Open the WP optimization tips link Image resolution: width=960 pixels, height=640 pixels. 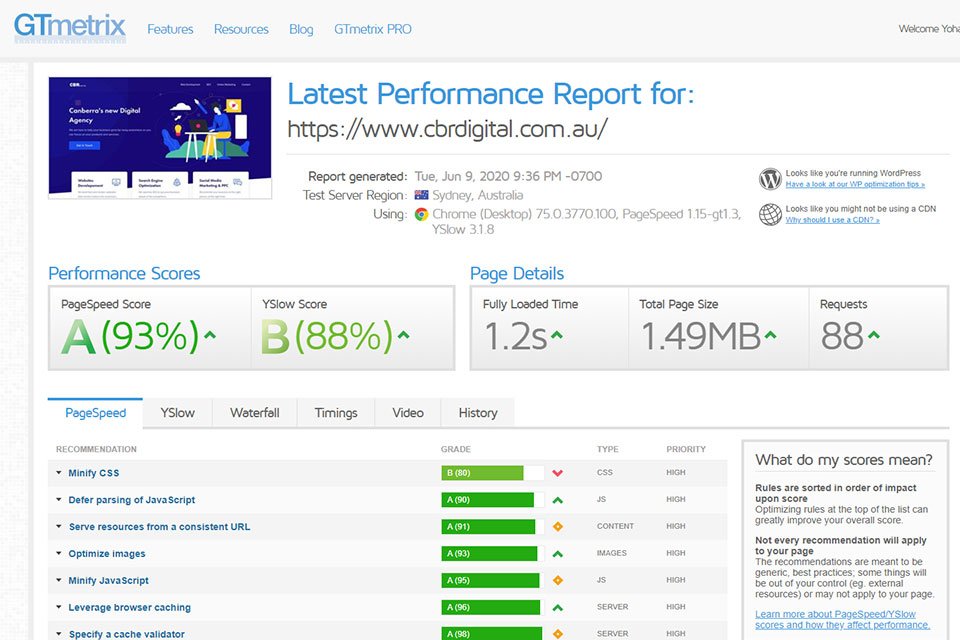854,185
